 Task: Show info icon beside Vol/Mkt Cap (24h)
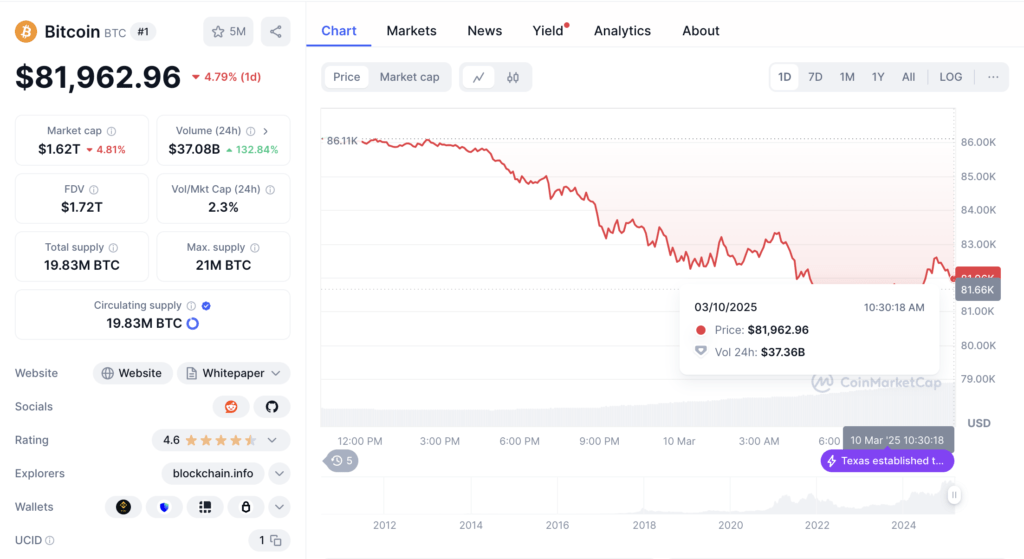coord(270,189)
